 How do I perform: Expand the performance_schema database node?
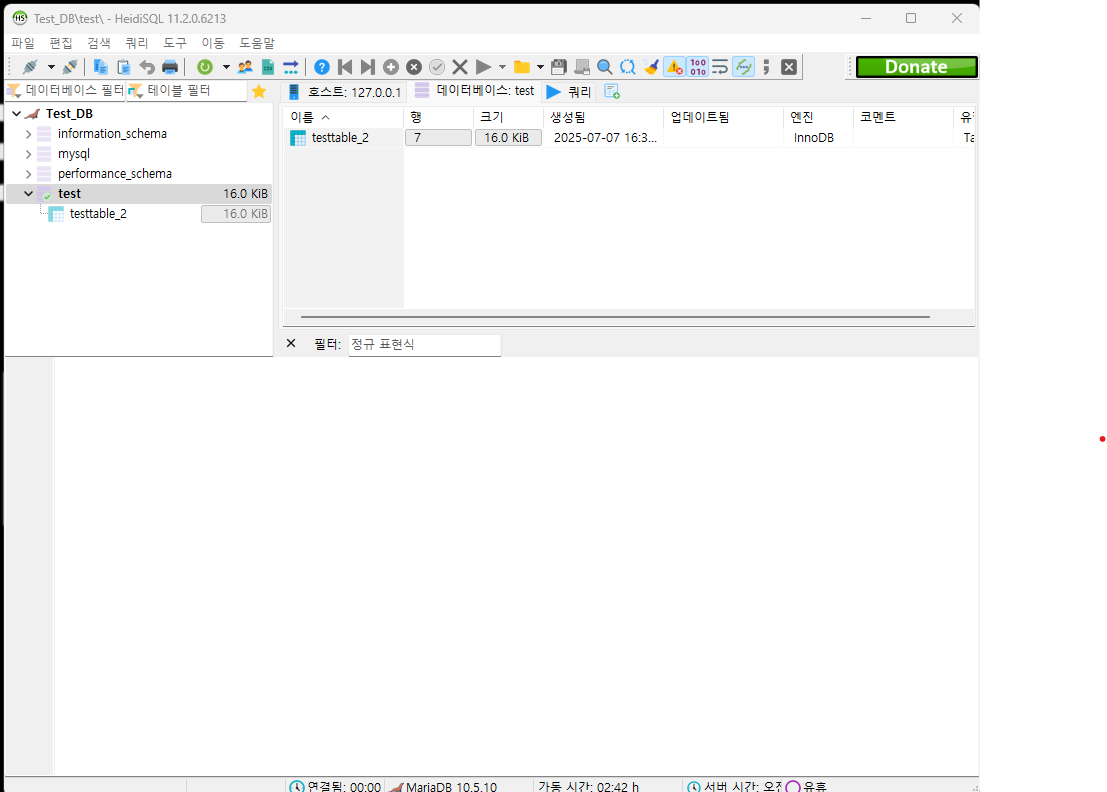[x=28, y=174]
